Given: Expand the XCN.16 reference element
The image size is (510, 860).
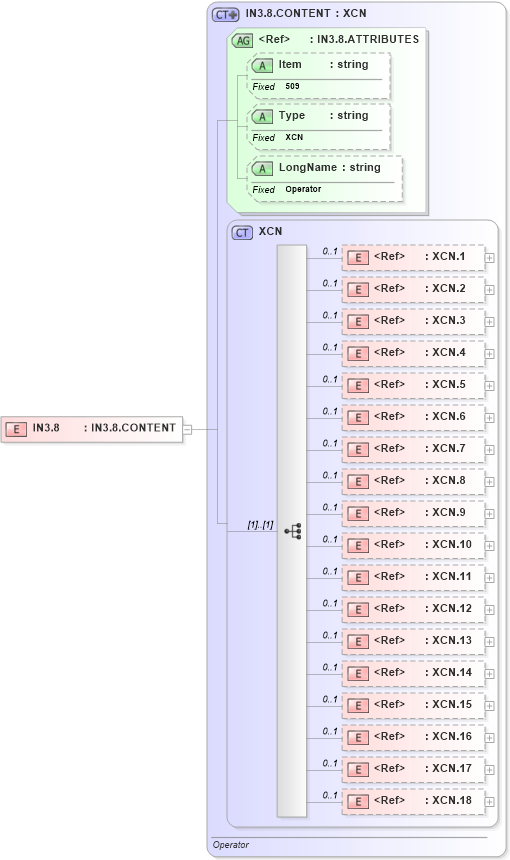Looking at the screenshot, I should (490, 738).
